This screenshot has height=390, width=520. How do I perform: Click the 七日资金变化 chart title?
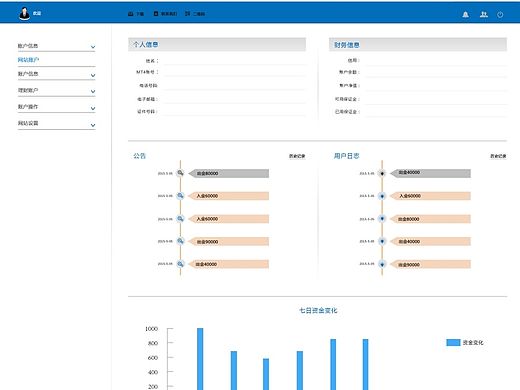click(x=318, y=310)
